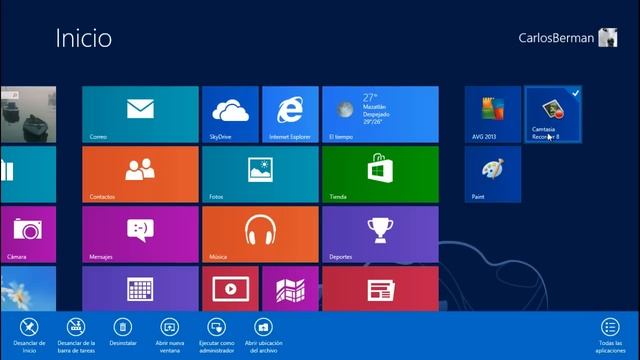Open the Fotos tile

[260, 174]
